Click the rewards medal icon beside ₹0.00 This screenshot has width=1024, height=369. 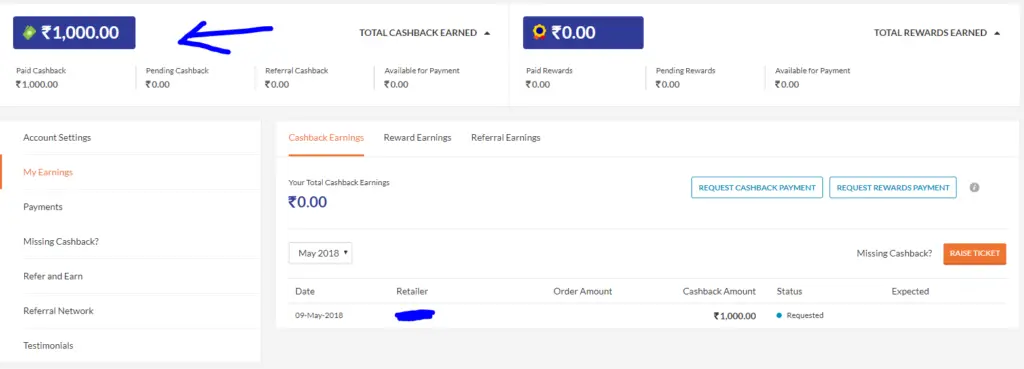[539, 33]
